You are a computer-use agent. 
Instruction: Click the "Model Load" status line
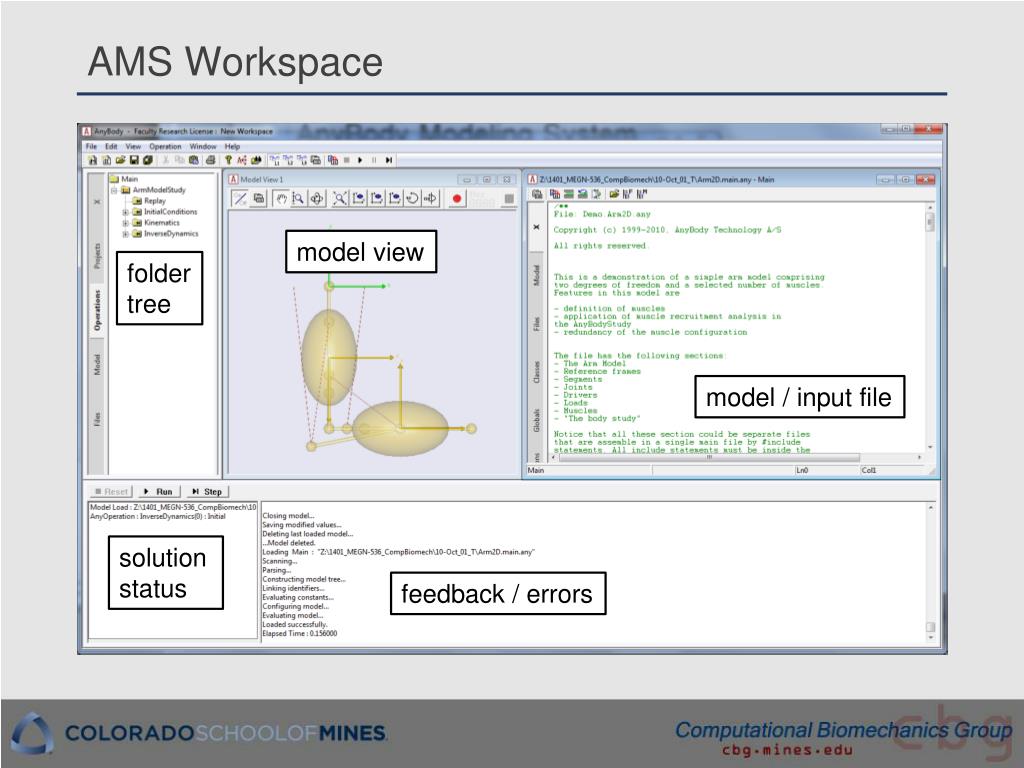click(173, 507)
